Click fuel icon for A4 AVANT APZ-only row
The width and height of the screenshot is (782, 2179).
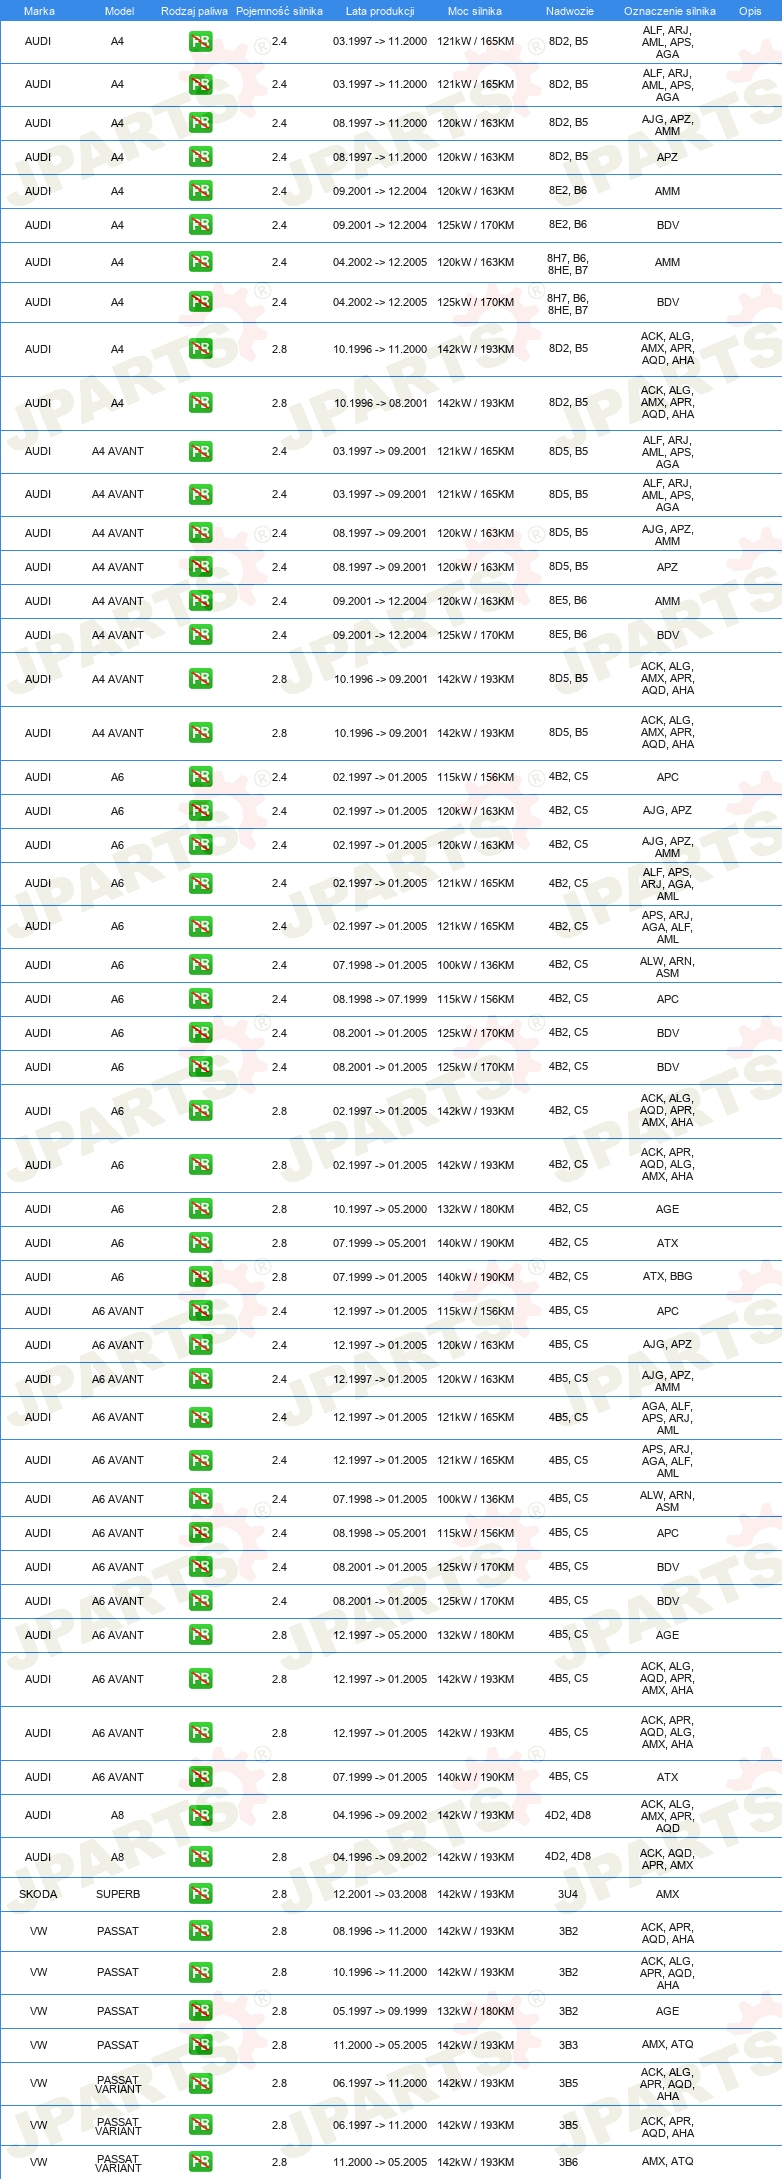point(201,567)
